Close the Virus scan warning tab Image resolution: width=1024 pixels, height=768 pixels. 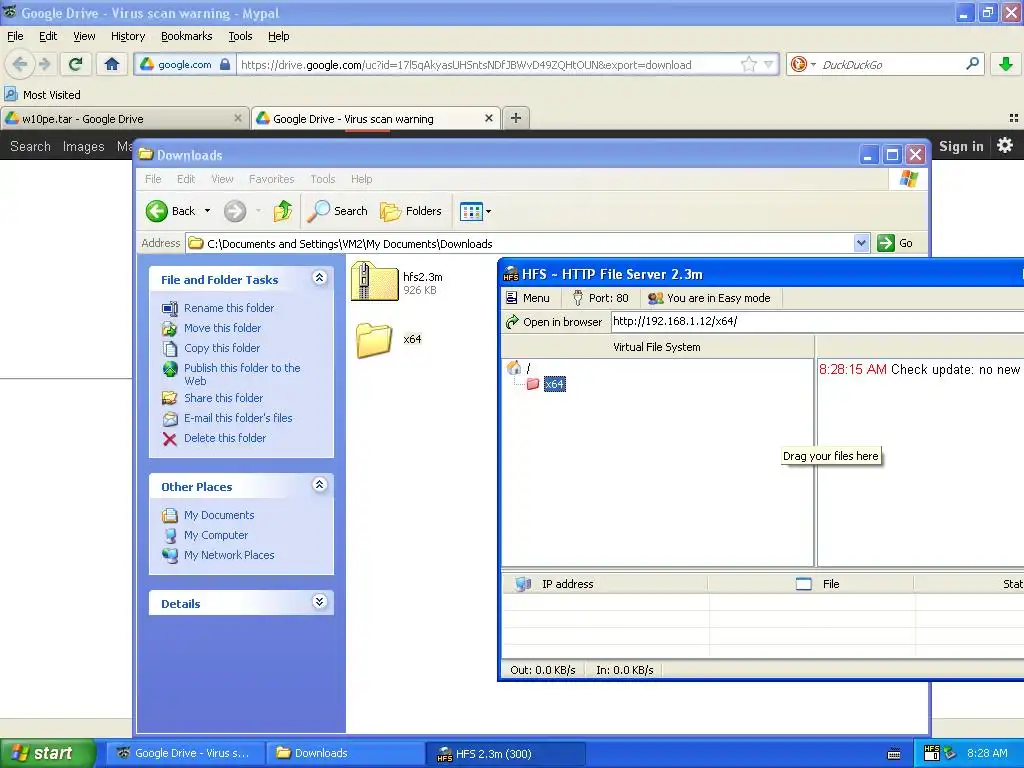488,118
